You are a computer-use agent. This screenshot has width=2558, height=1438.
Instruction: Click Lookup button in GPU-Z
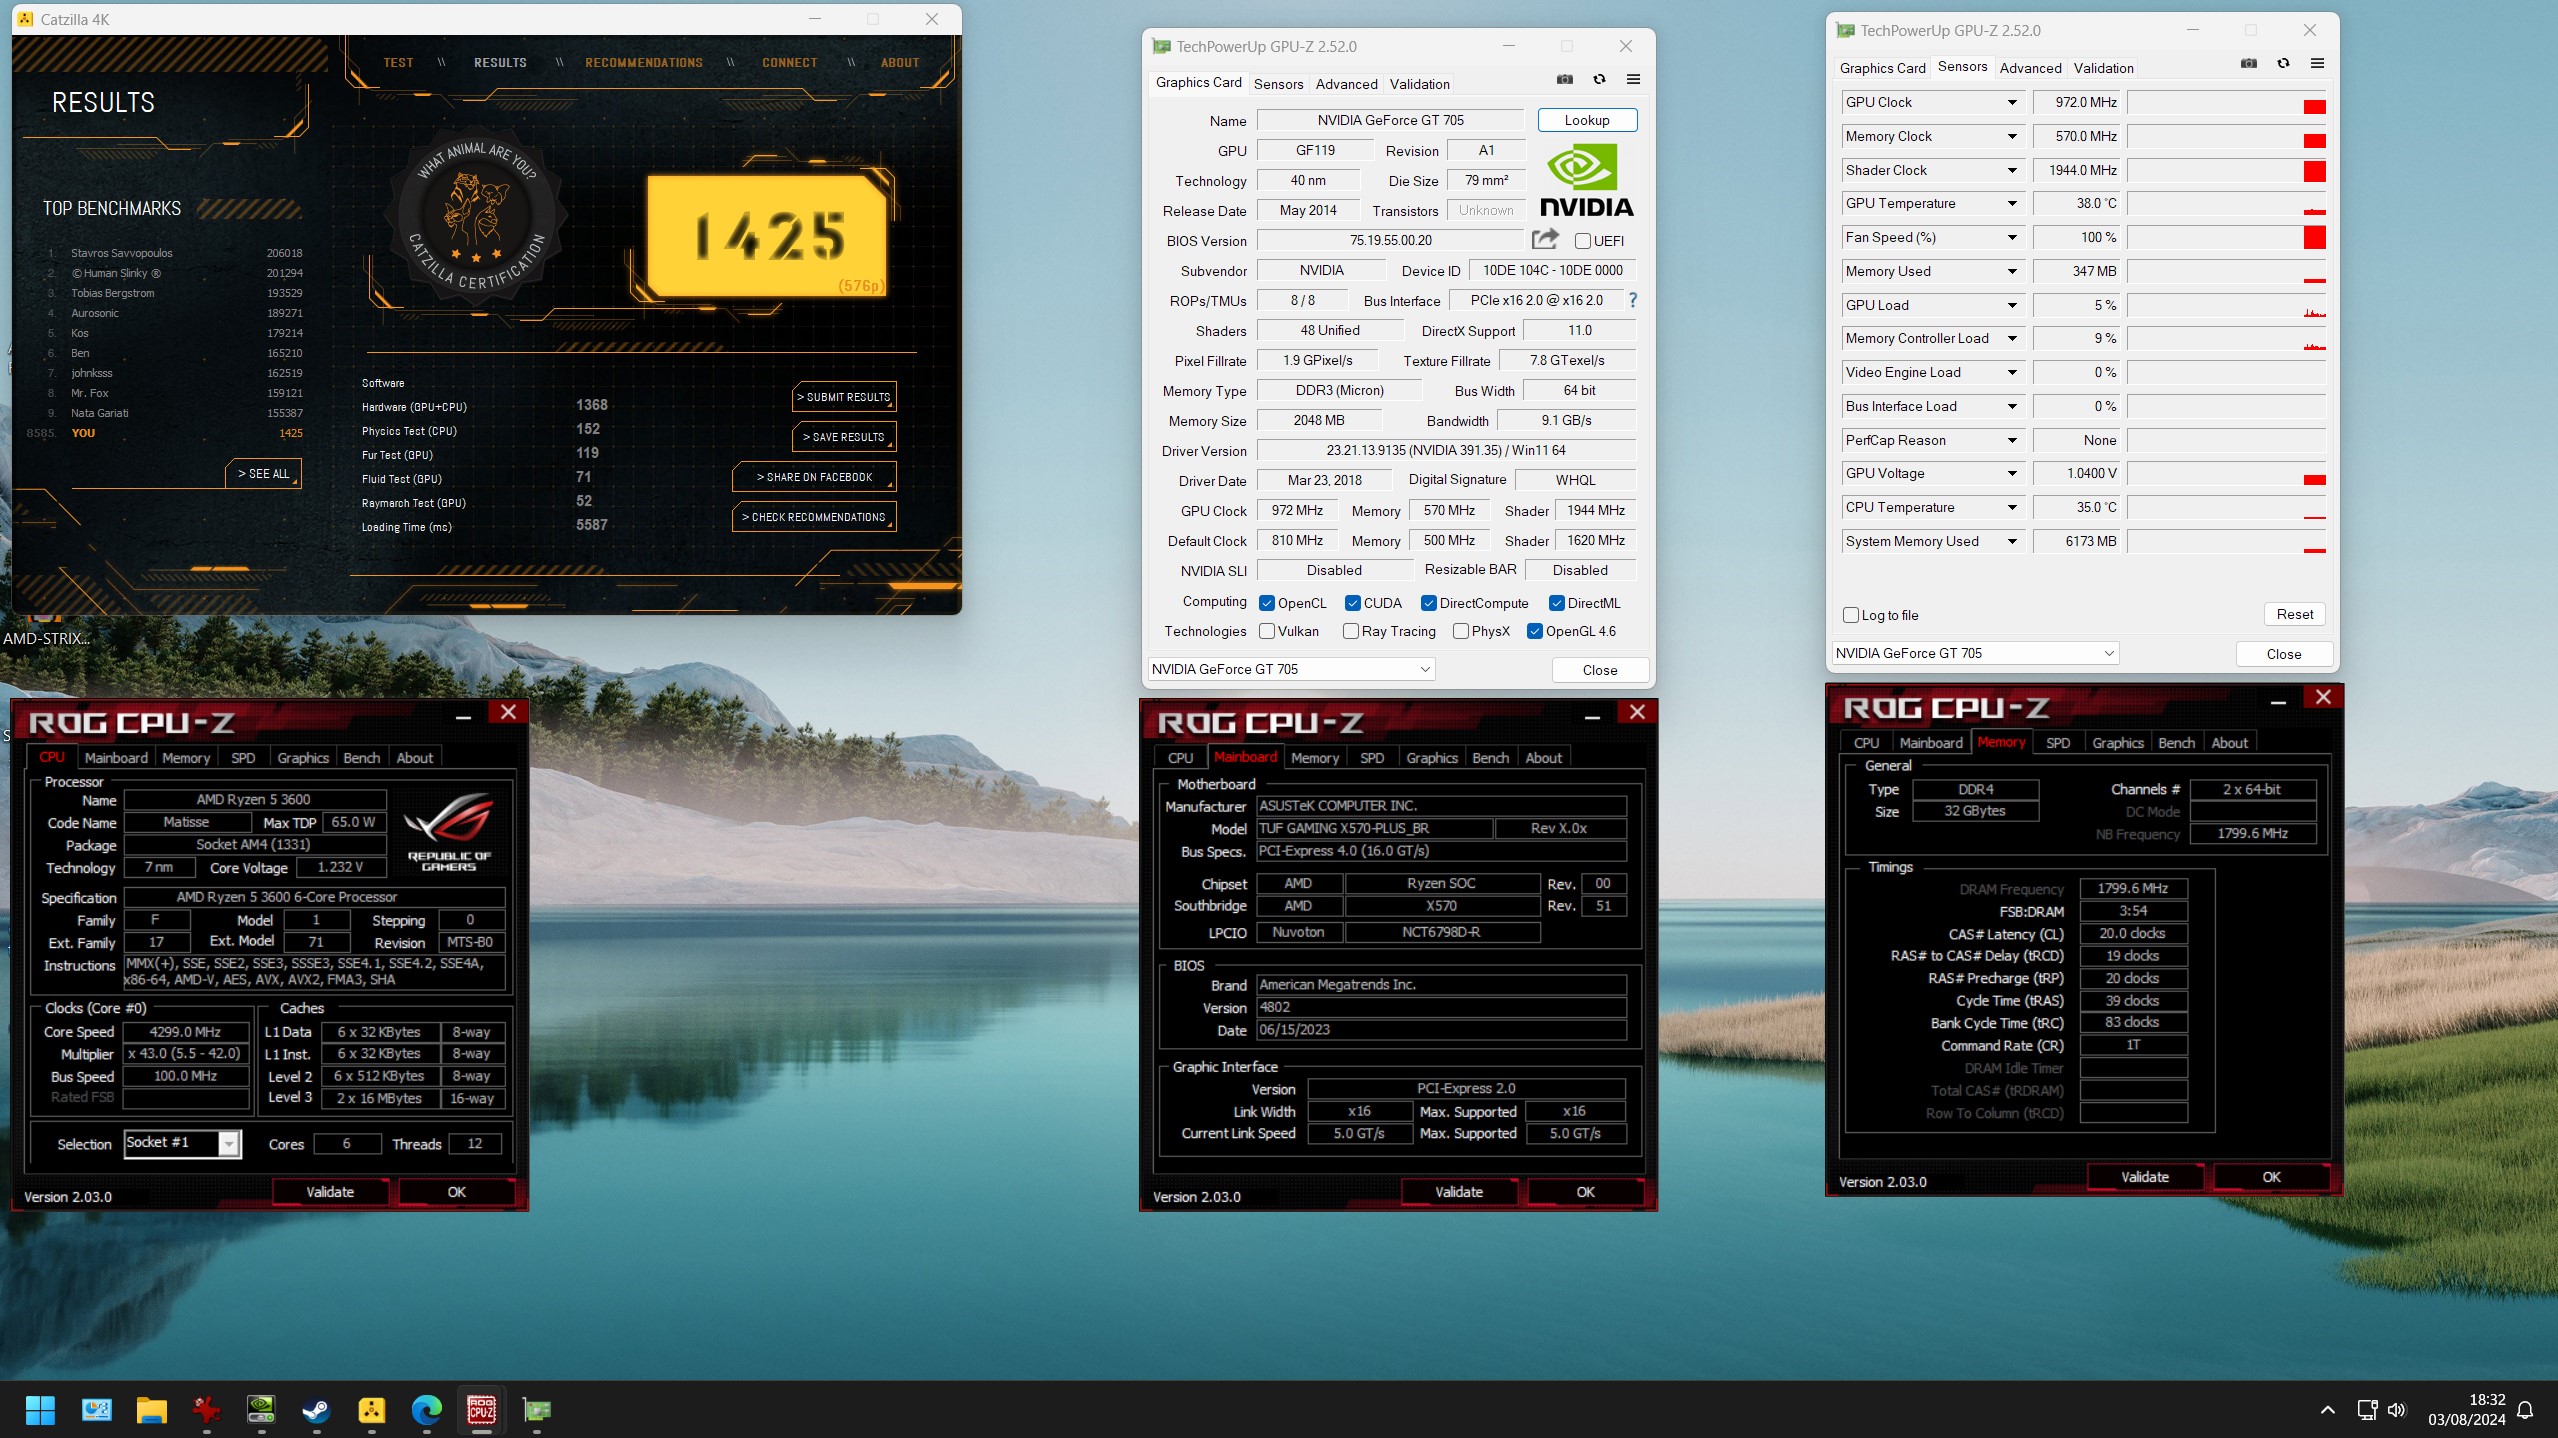pos(1587,120)
